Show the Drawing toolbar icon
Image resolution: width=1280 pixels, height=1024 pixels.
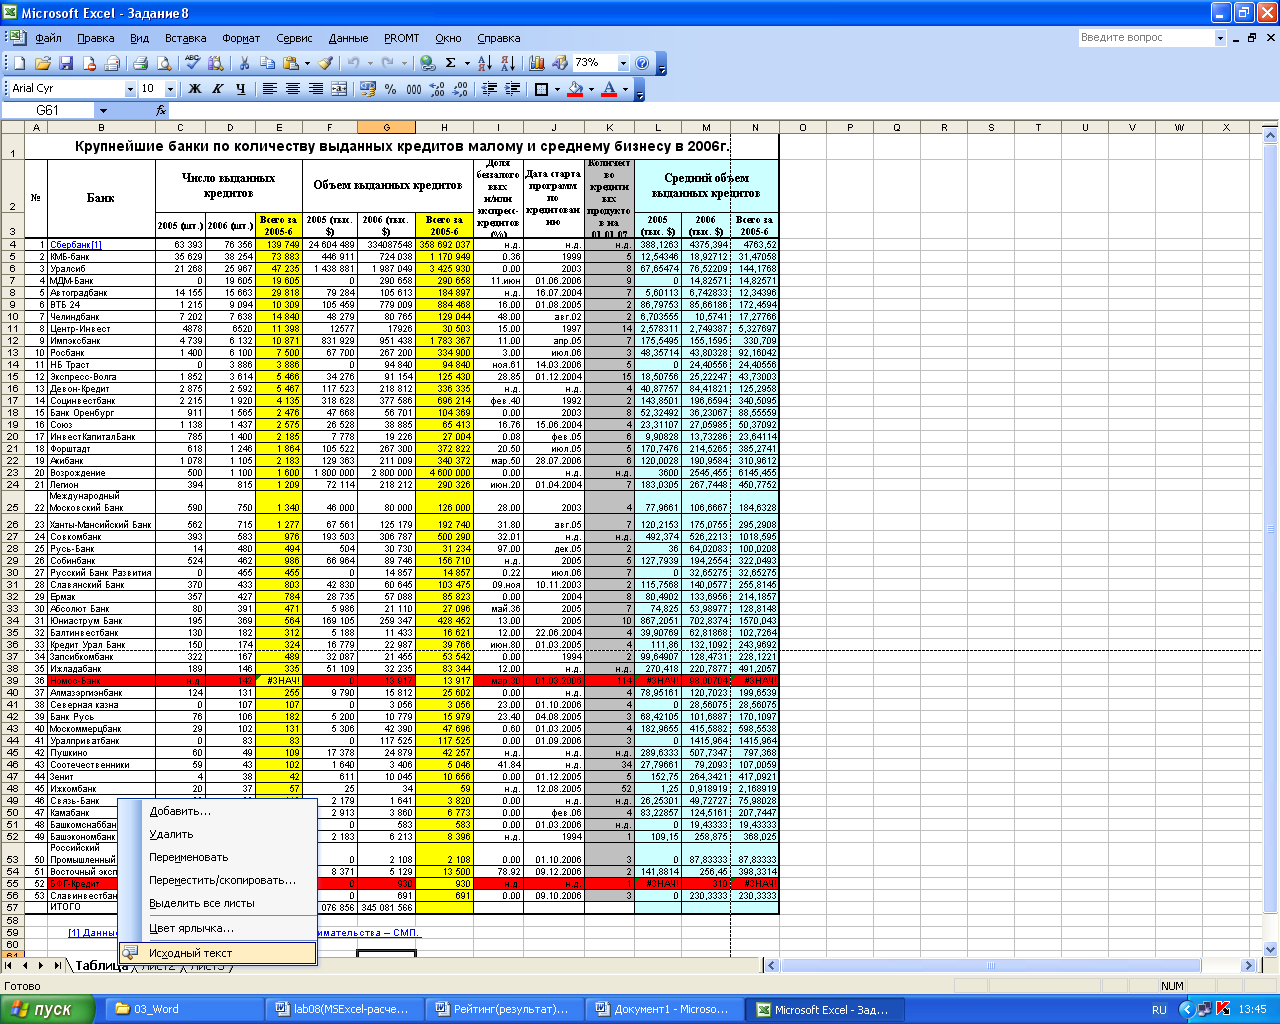[560, 63]
